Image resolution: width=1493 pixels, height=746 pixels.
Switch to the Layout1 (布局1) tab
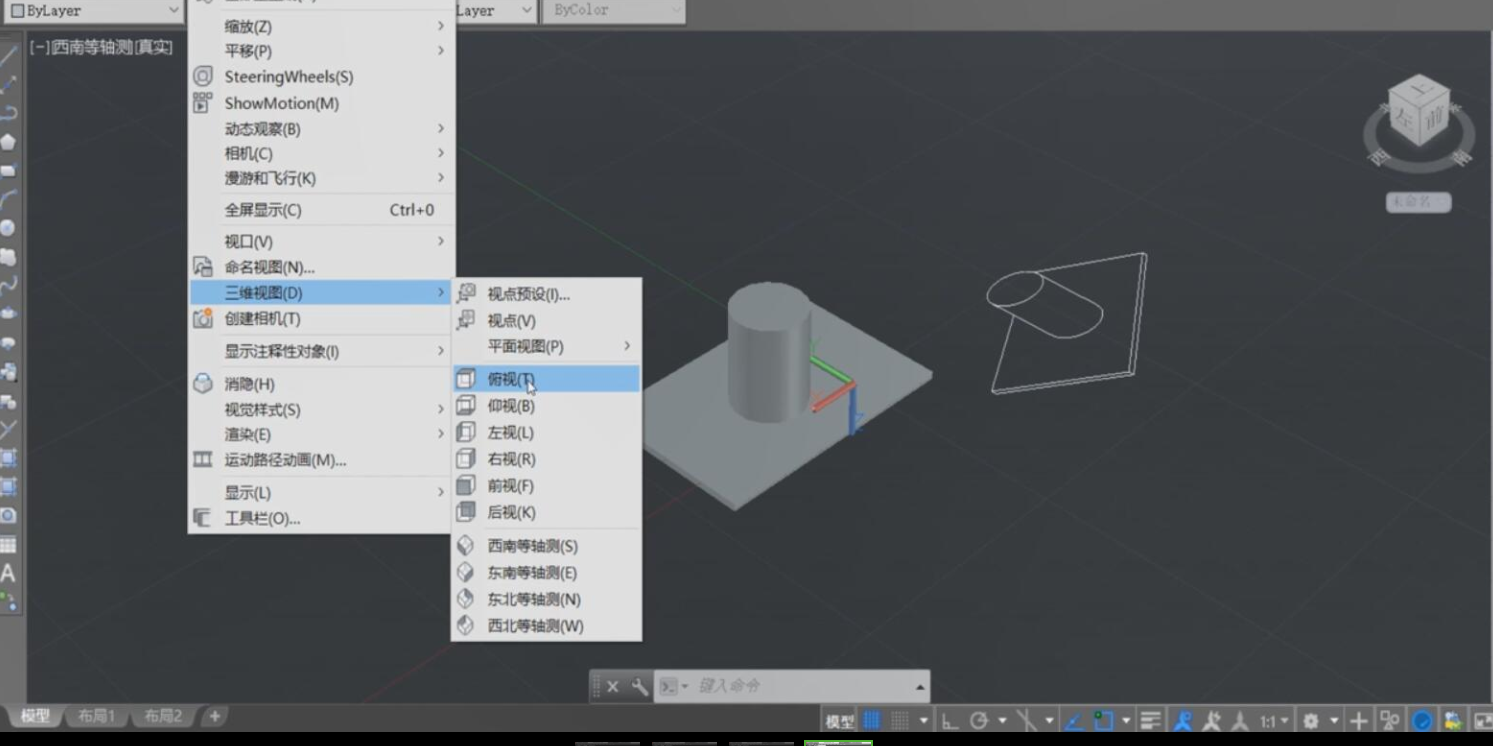point(97,716)
